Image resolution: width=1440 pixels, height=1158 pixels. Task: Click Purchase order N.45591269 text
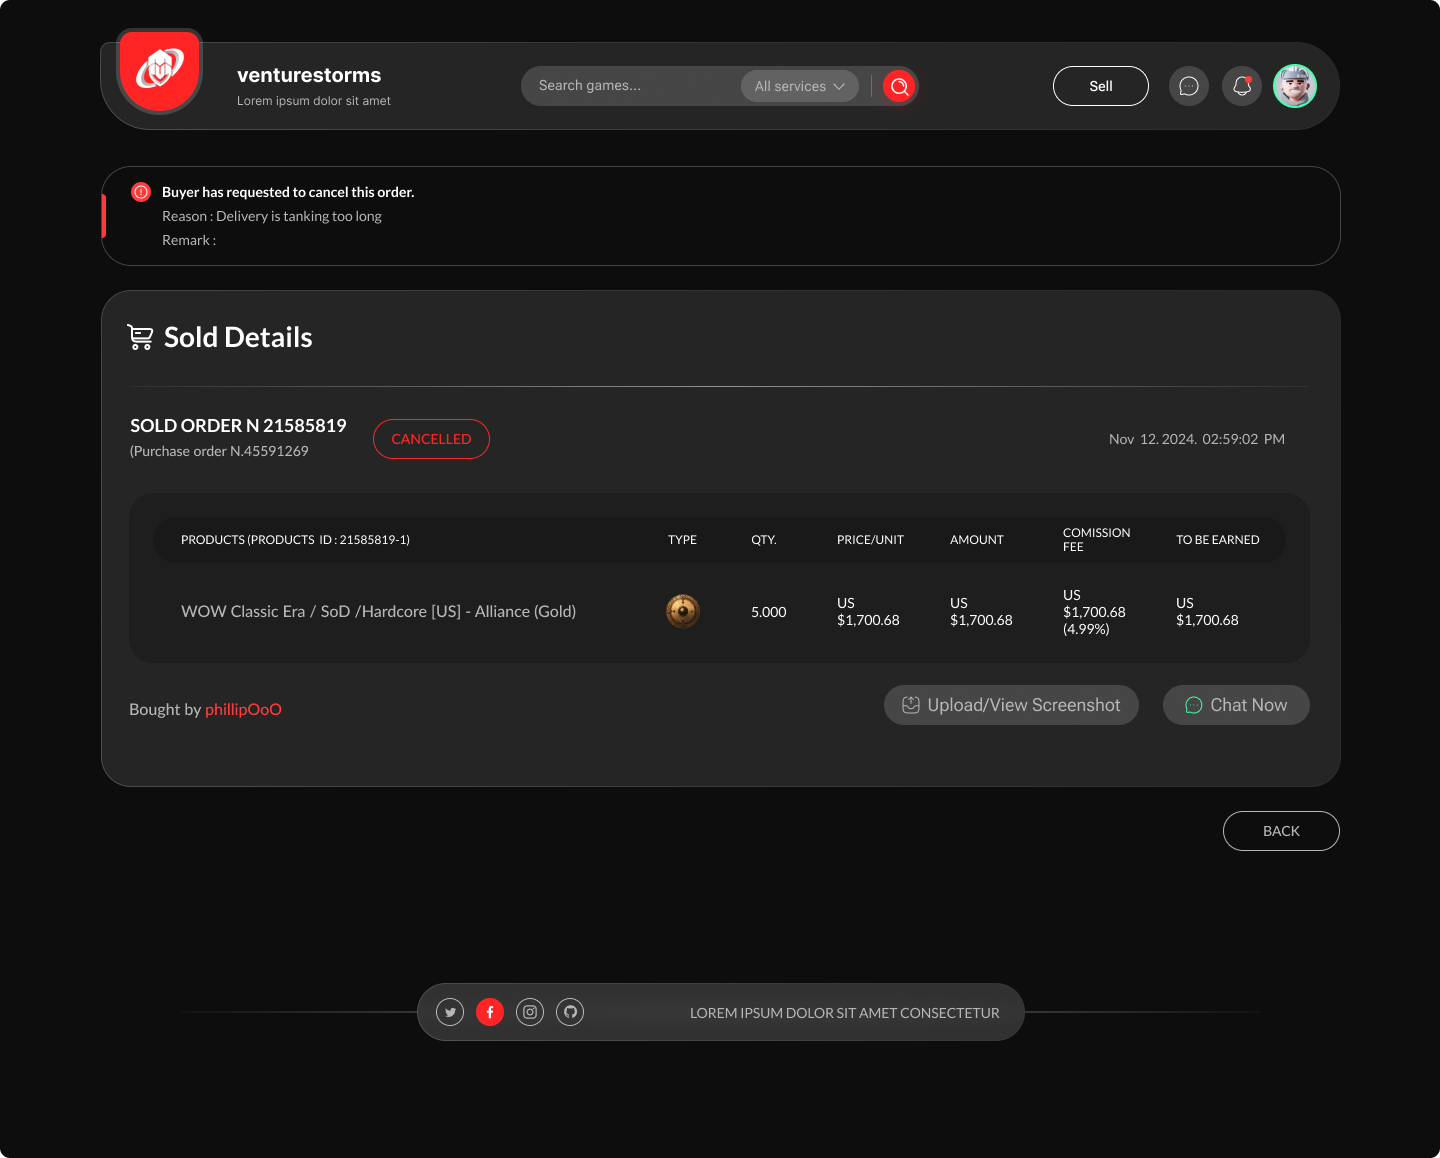[x=219, y=451]
